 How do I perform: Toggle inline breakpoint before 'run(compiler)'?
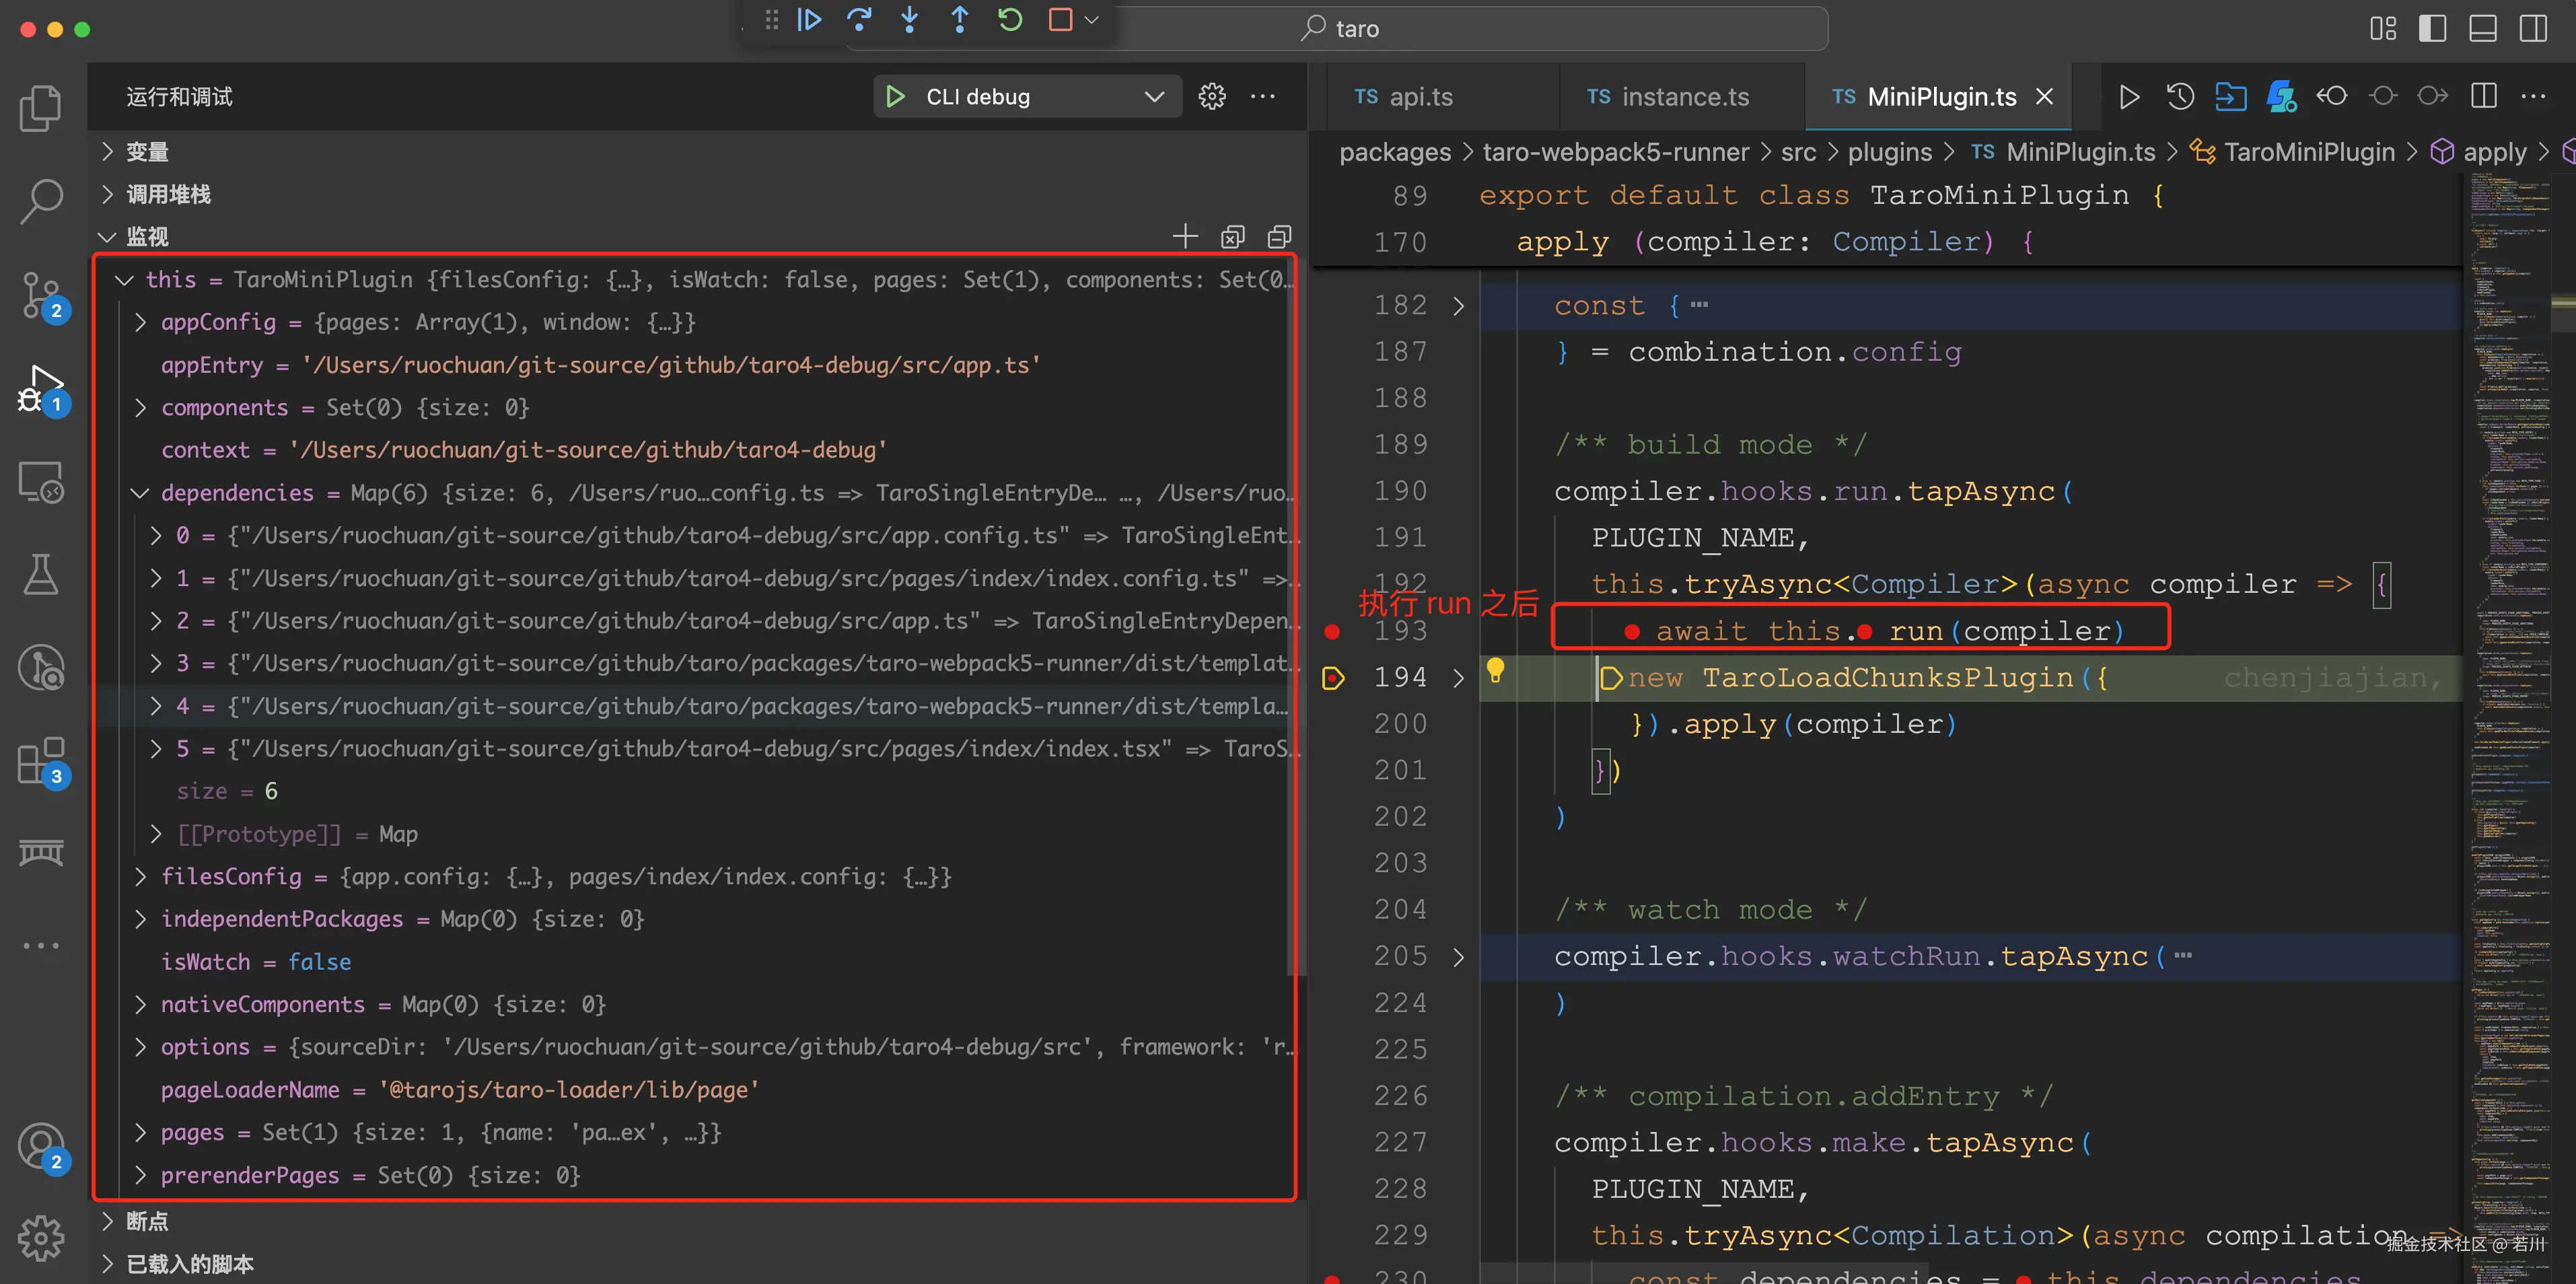click(x=1864, y=632)
